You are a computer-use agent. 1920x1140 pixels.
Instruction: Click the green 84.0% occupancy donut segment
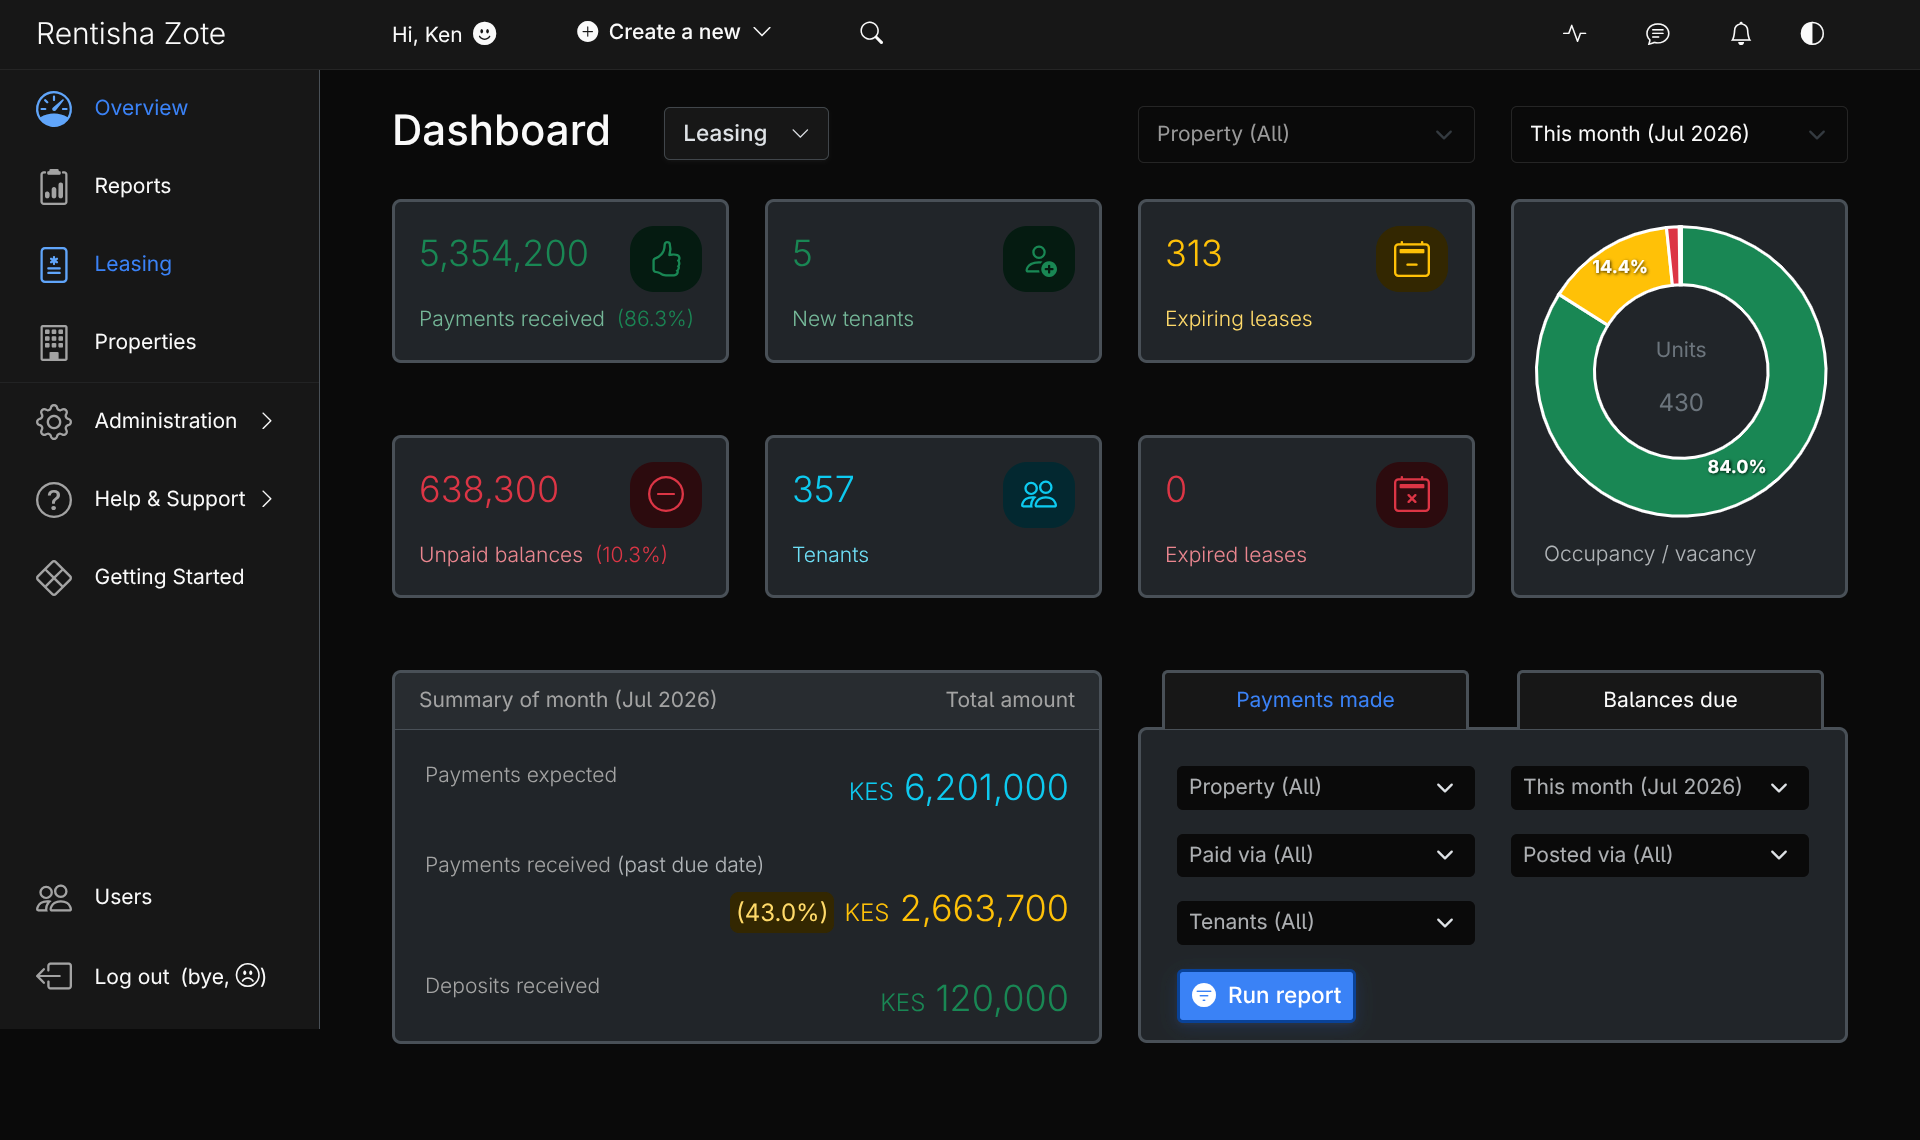1737,467
